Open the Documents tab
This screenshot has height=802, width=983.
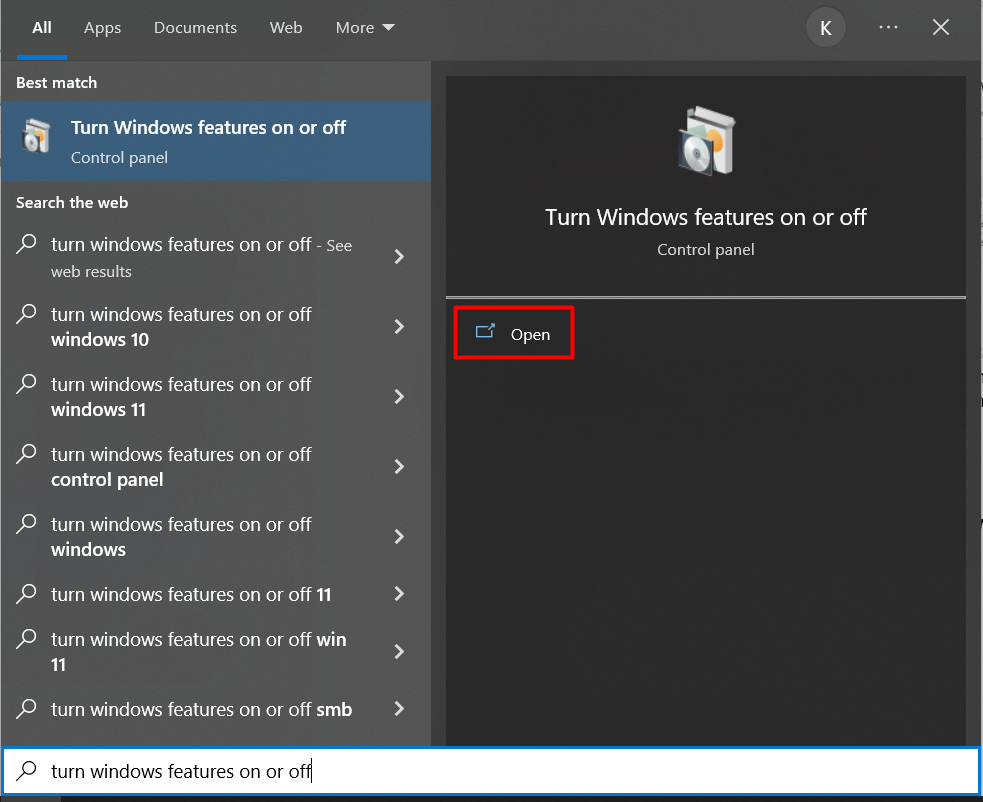195,28
